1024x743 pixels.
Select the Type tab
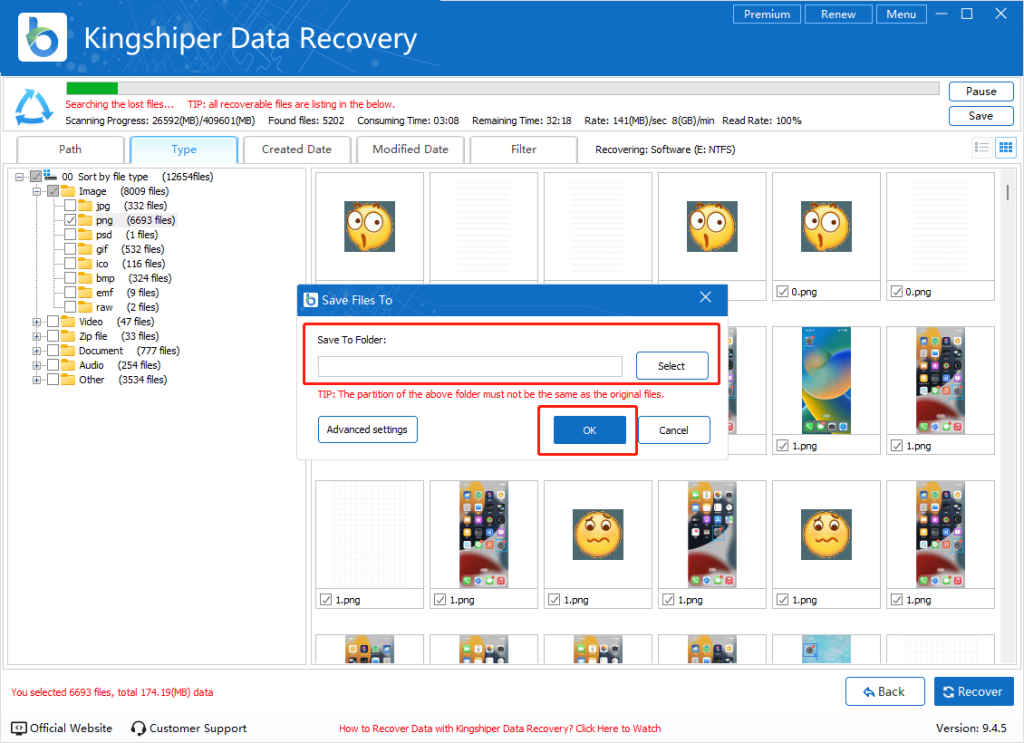pos(184,150)
